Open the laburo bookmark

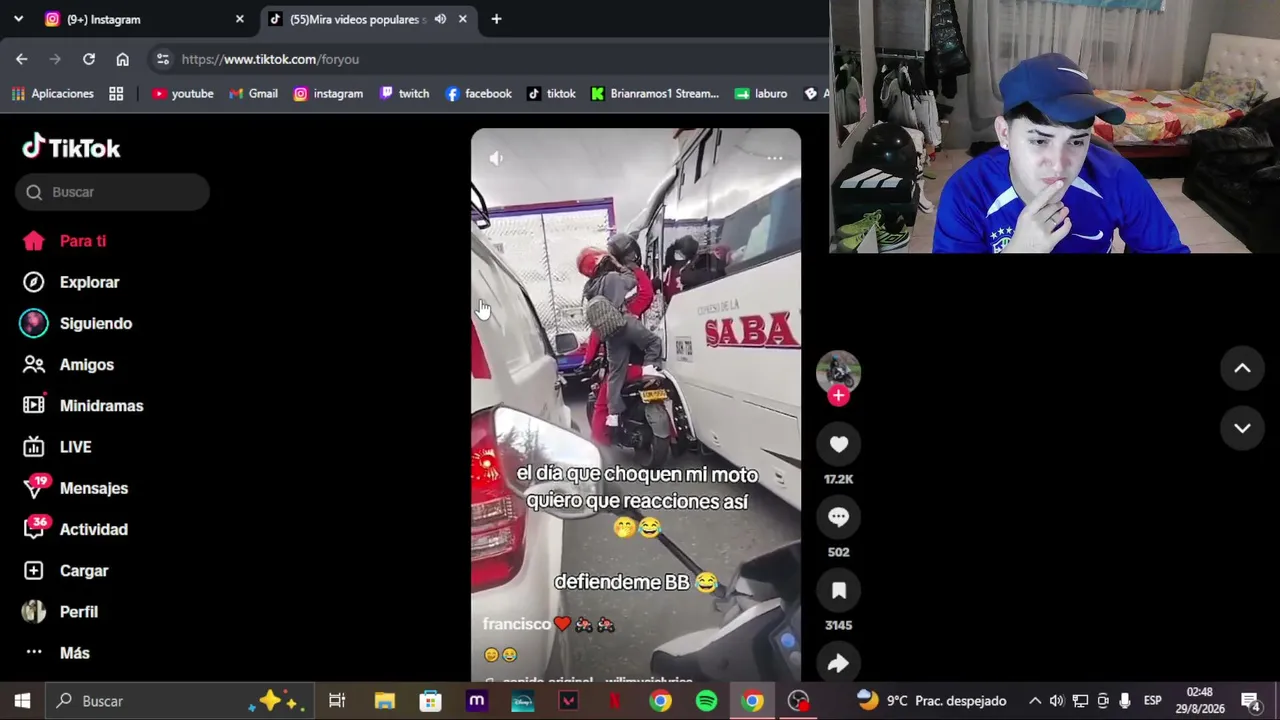pos(761,93)
